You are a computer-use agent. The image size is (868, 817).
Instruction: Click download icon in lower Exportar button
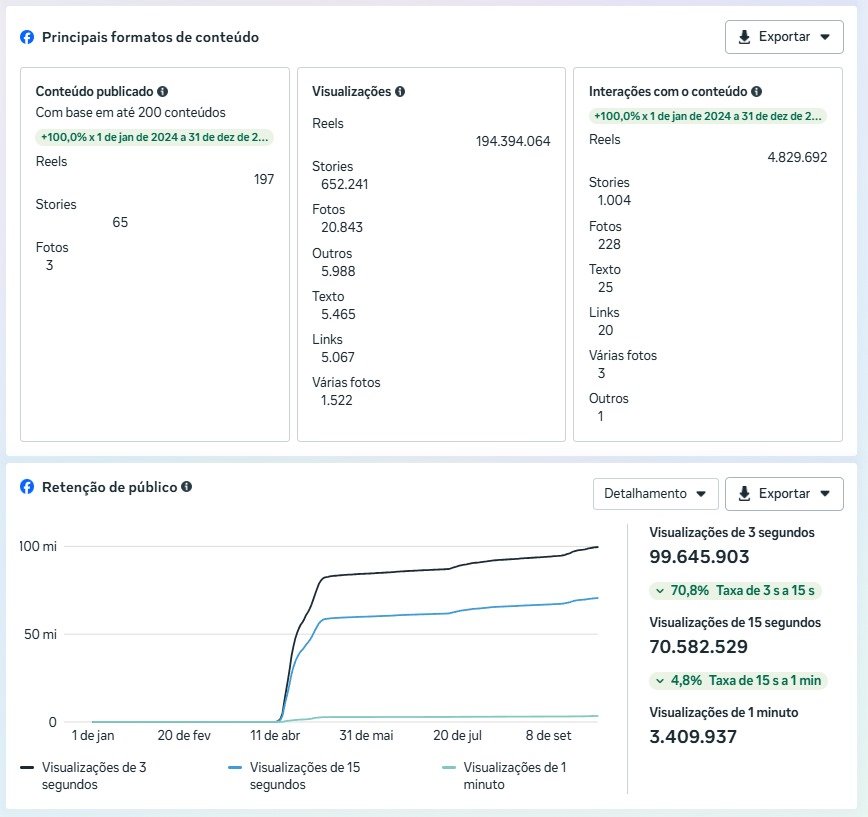744,493
